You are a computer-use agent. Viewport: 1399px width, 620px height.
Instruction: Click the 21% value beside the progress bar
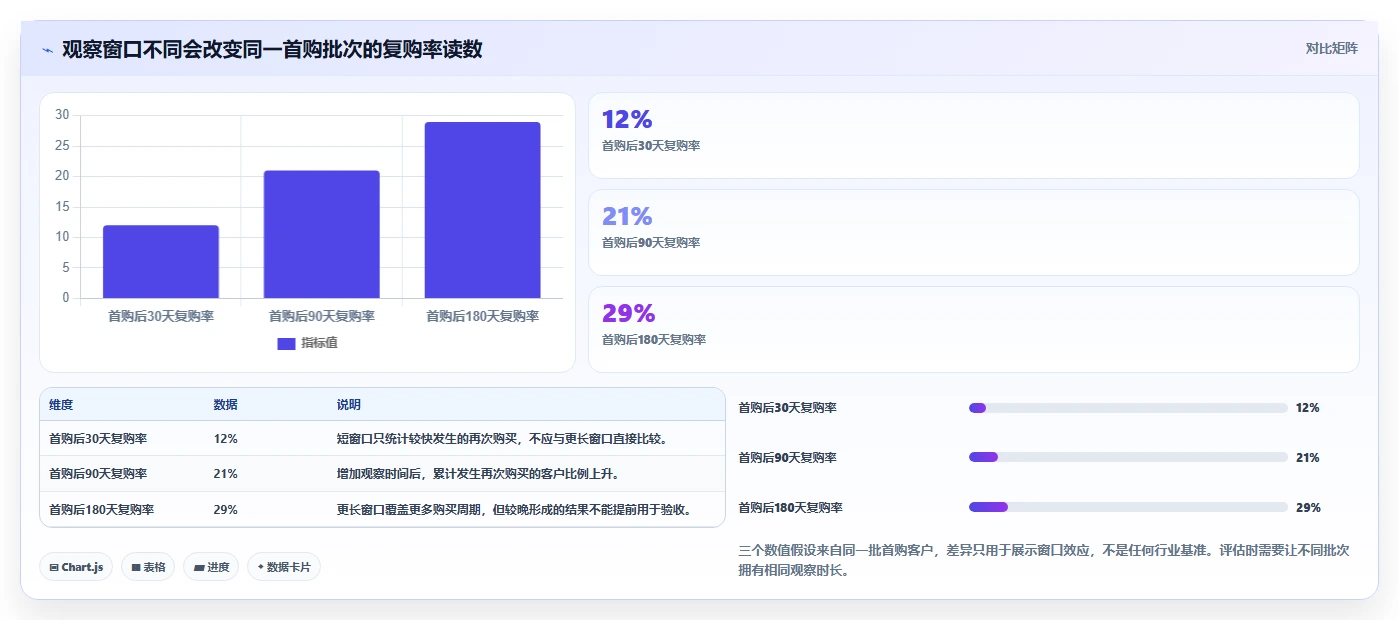pyautogui.click(x=1307, y=457)
